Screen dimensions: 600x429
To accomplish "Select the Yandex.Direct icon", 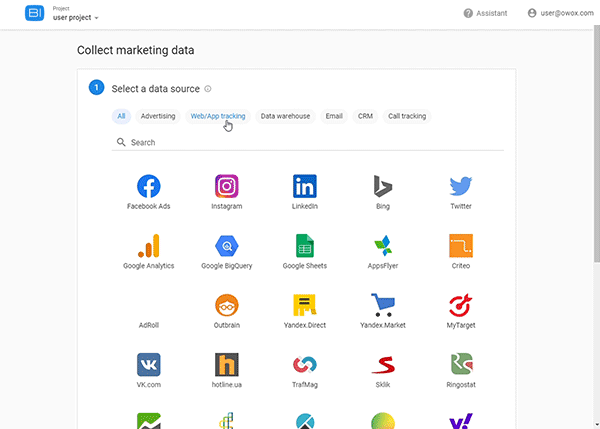I will 305,305.
